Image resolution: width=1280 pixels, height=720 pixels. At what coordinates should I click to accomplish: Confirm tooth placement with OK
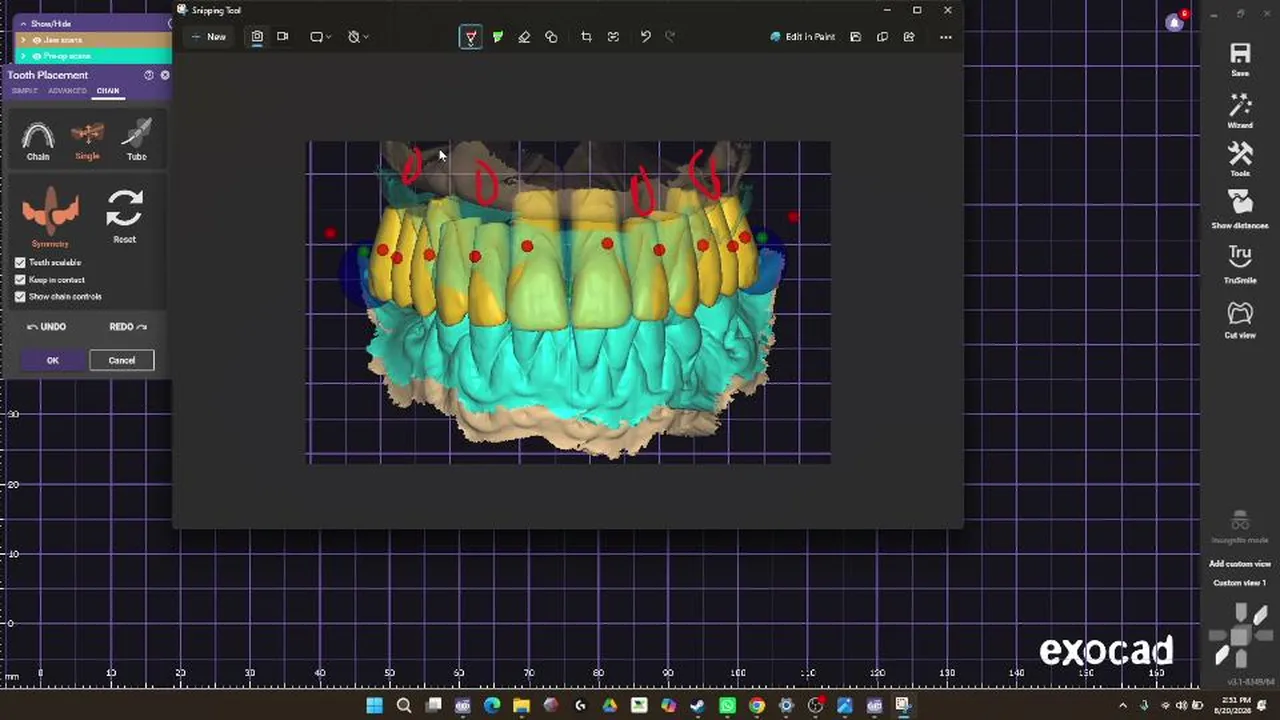(53, 360)
